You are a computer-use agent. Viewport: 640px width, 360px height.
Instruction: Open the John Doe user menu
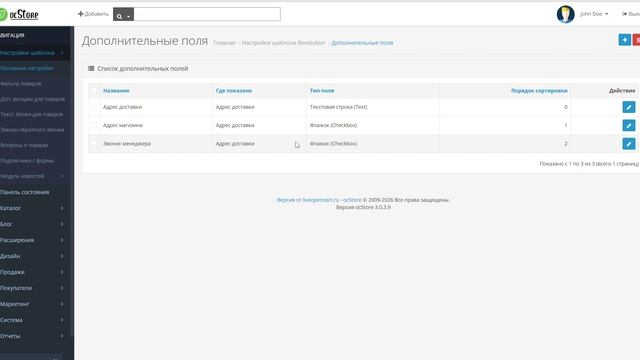[594, 14]
